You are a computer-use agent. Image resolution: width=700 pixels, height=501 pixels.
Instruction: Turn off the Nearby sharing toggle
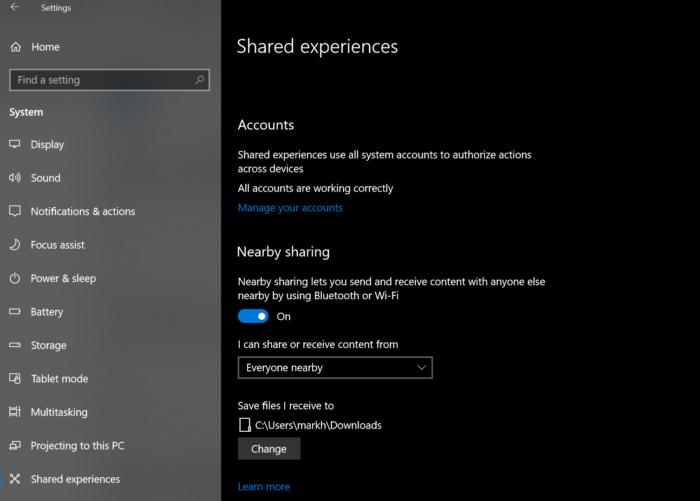point(253,316)
